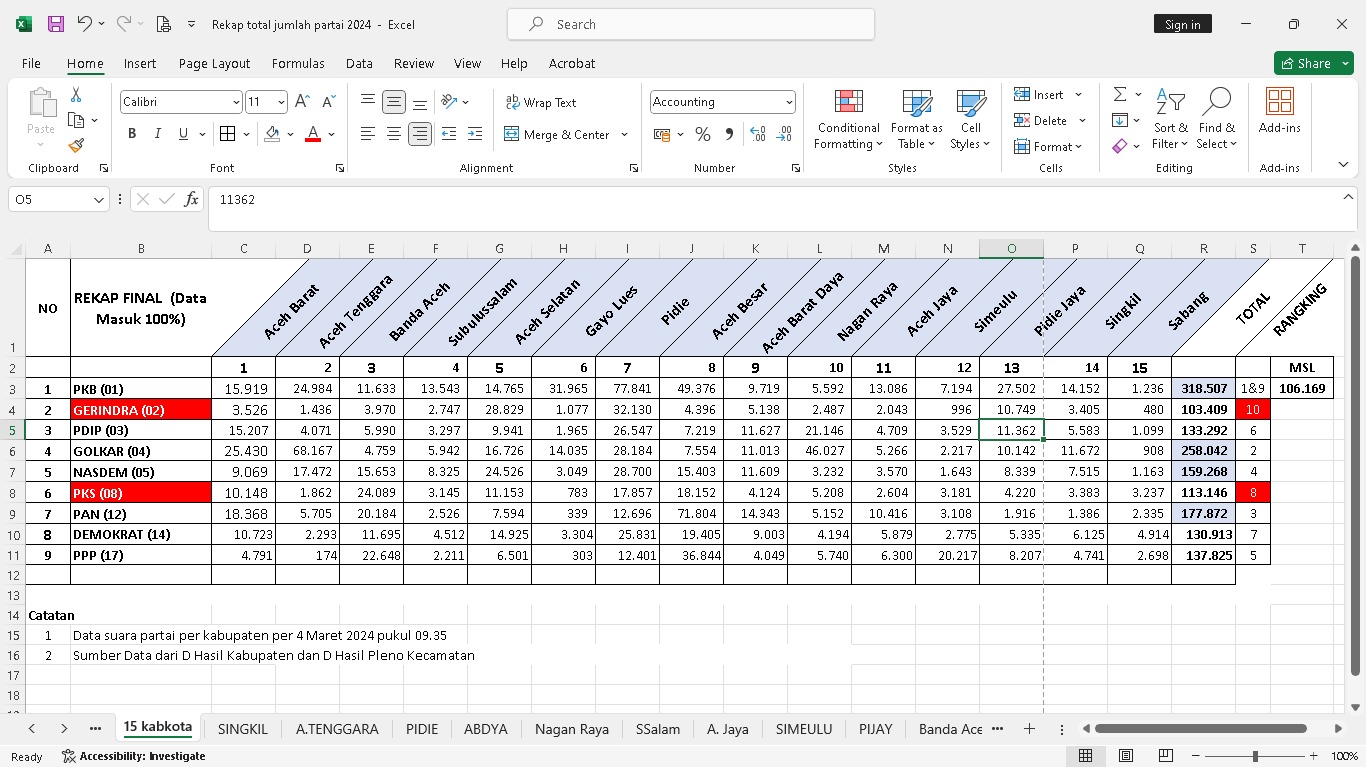Apply Percent Style number format
1366x768 pixels.
[703, 134]
